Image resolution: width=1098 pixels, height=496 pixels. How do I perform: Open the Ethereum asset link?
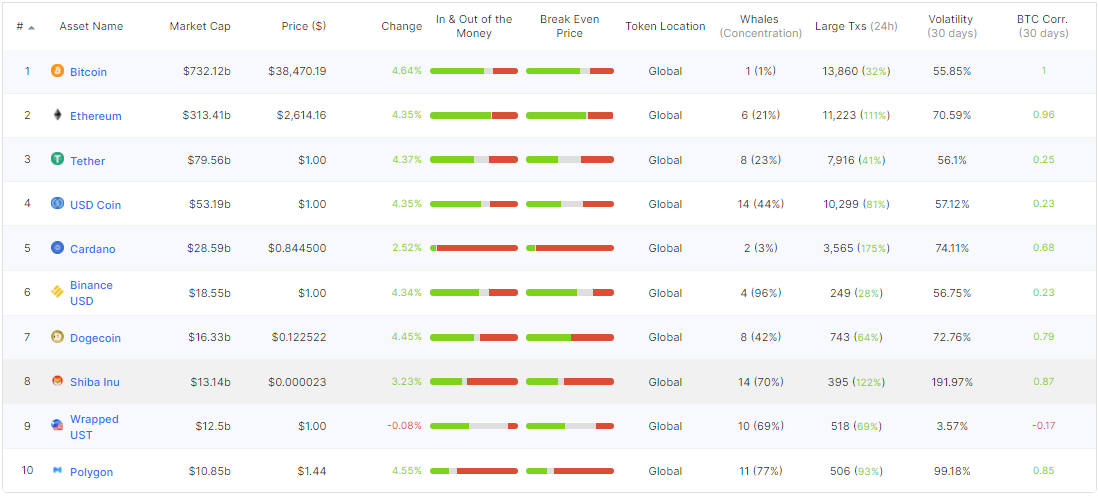point(96,116)
